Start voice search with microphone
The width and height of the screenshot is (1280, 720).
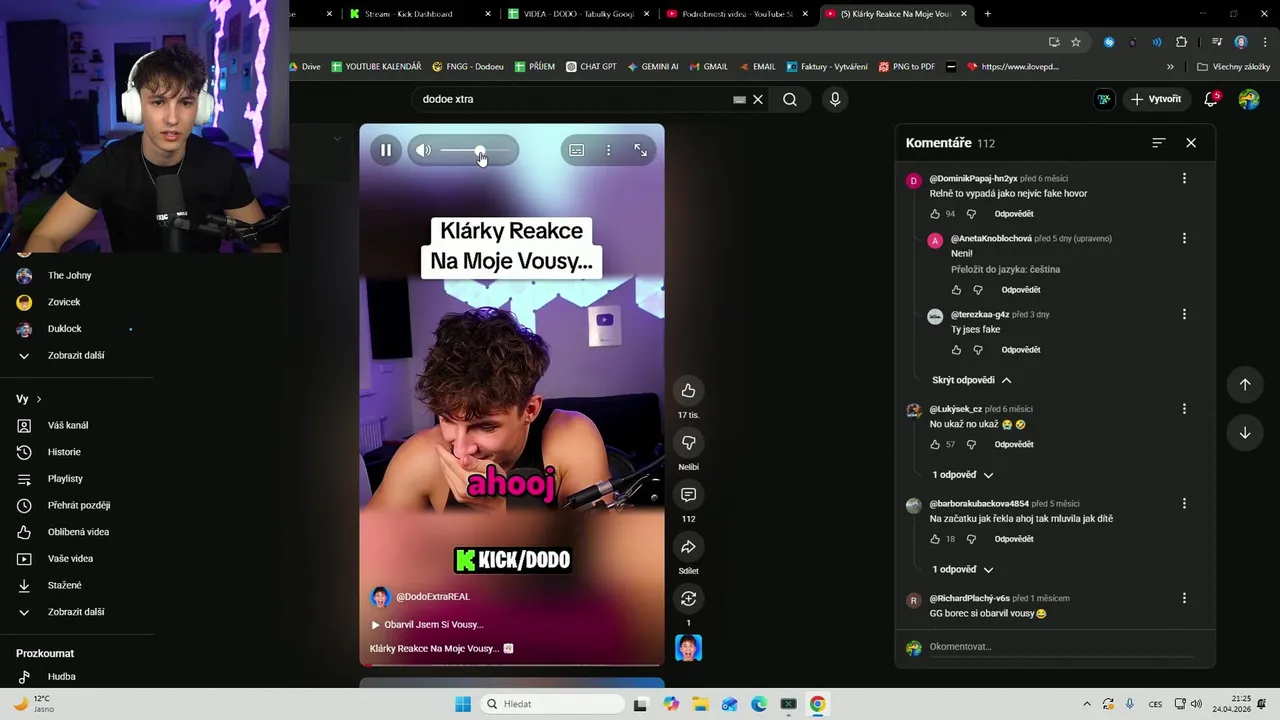pos(835,99)
